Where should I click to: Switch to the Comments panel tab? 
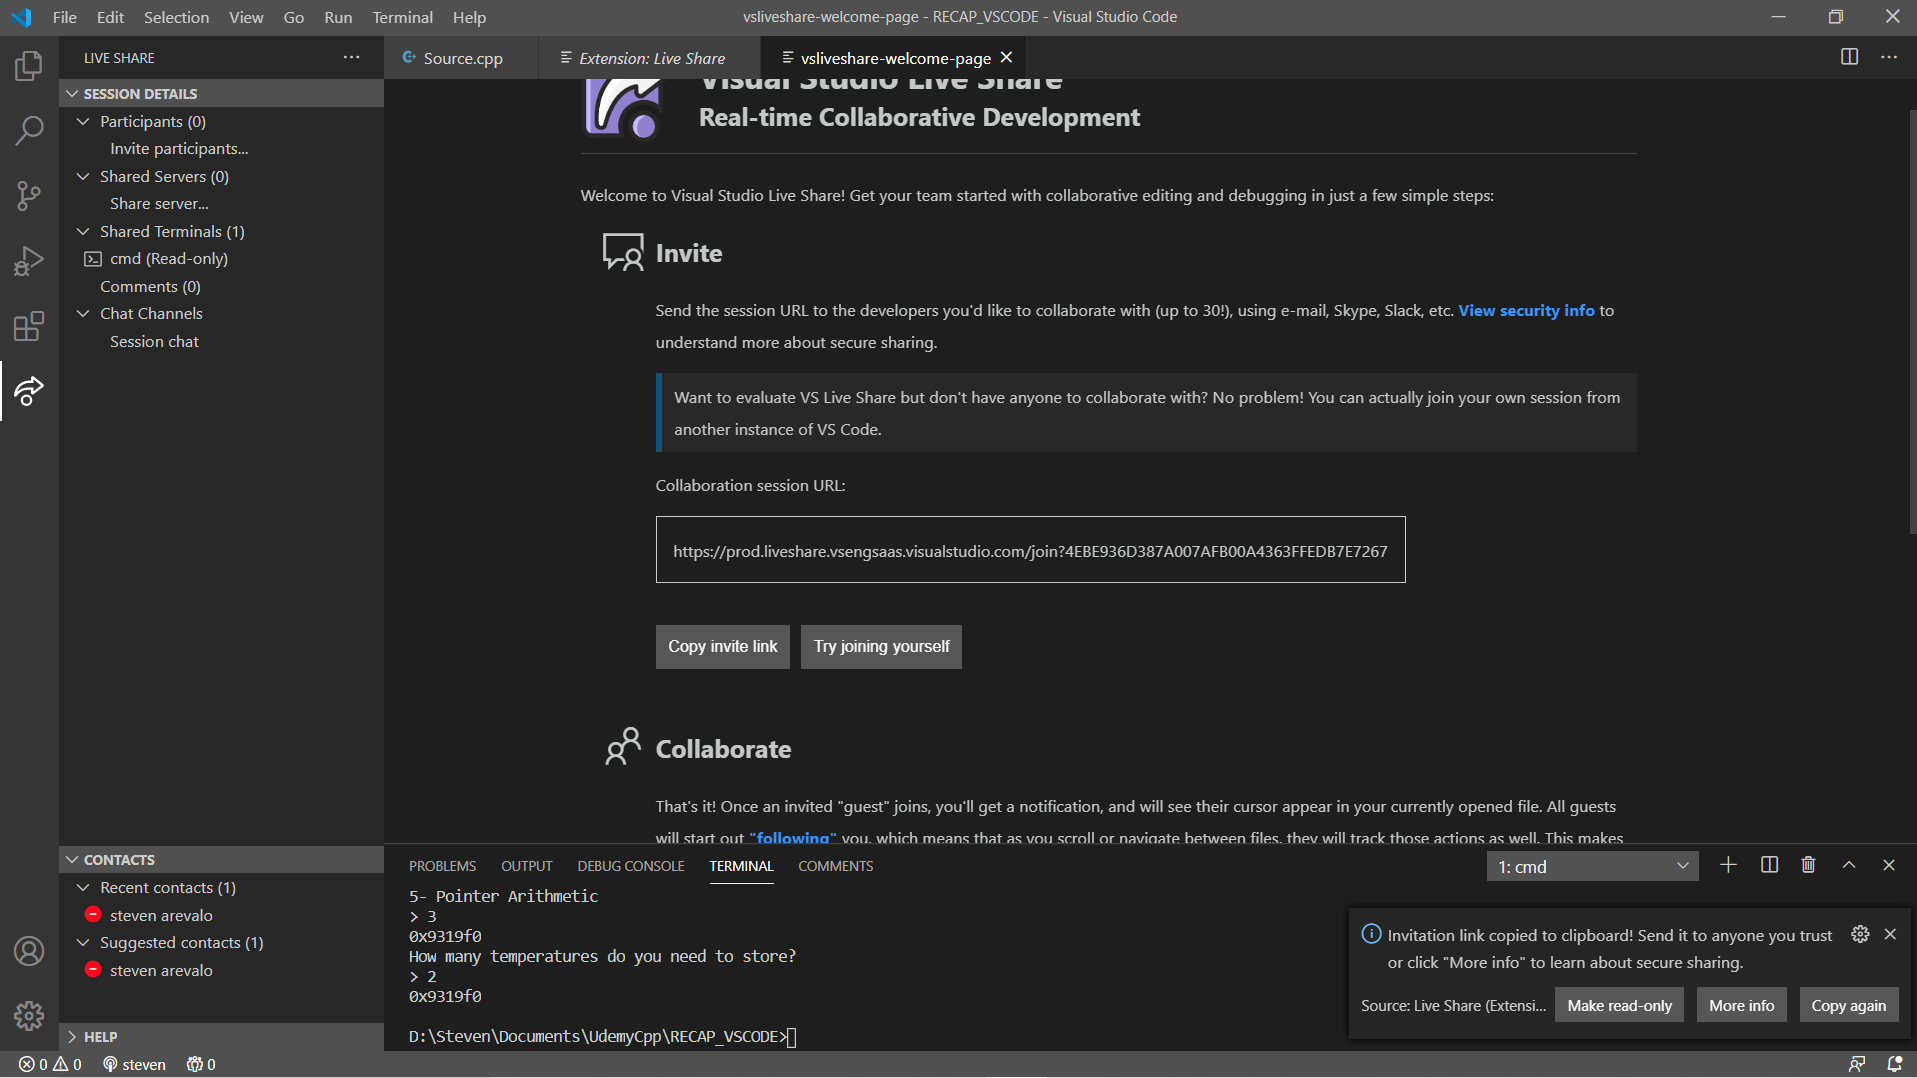click(835, 866)
